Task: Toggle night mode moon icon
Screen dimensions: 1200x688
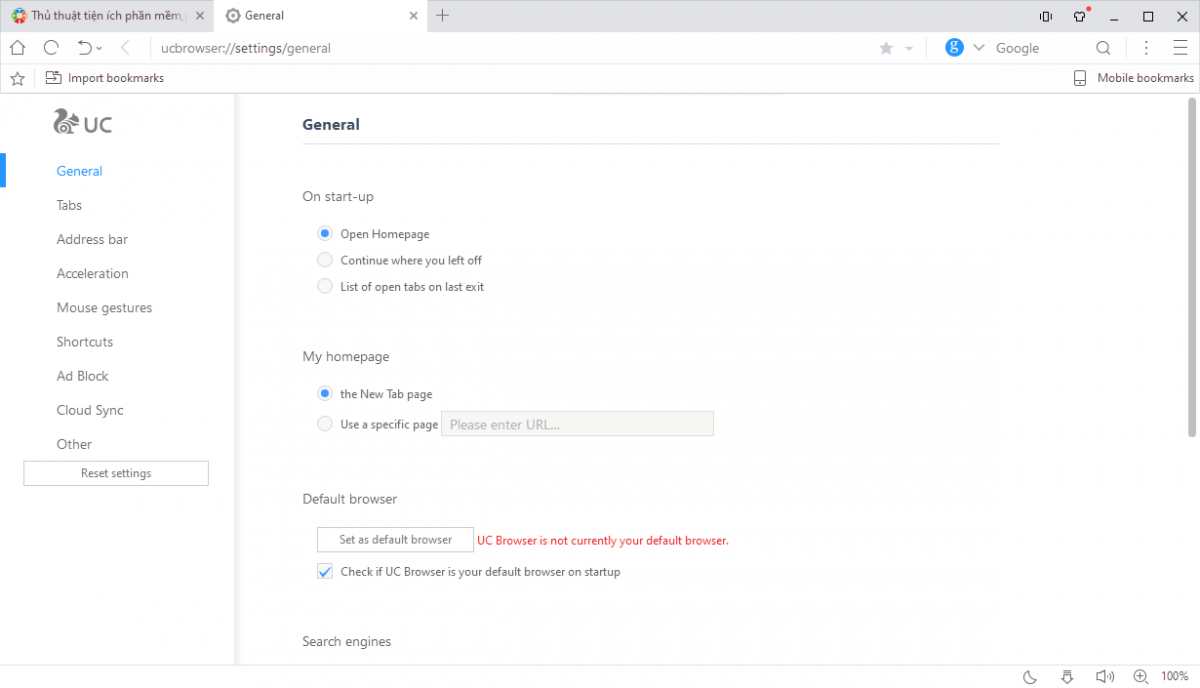Action: (1031, 676)
